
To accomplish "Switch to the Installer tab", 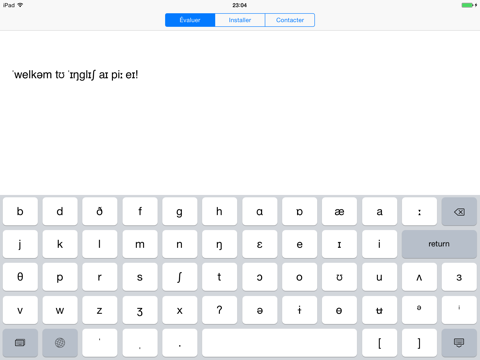I will click(x=240, y=20).
